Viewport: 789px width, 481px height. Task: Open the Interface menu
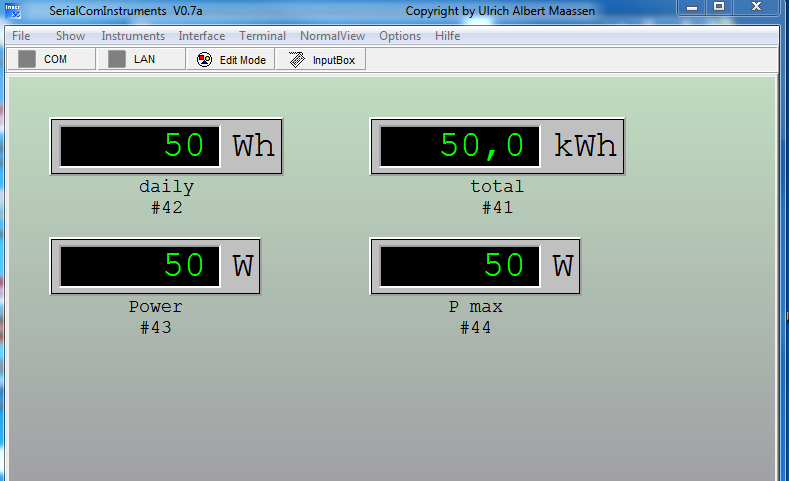202,36
